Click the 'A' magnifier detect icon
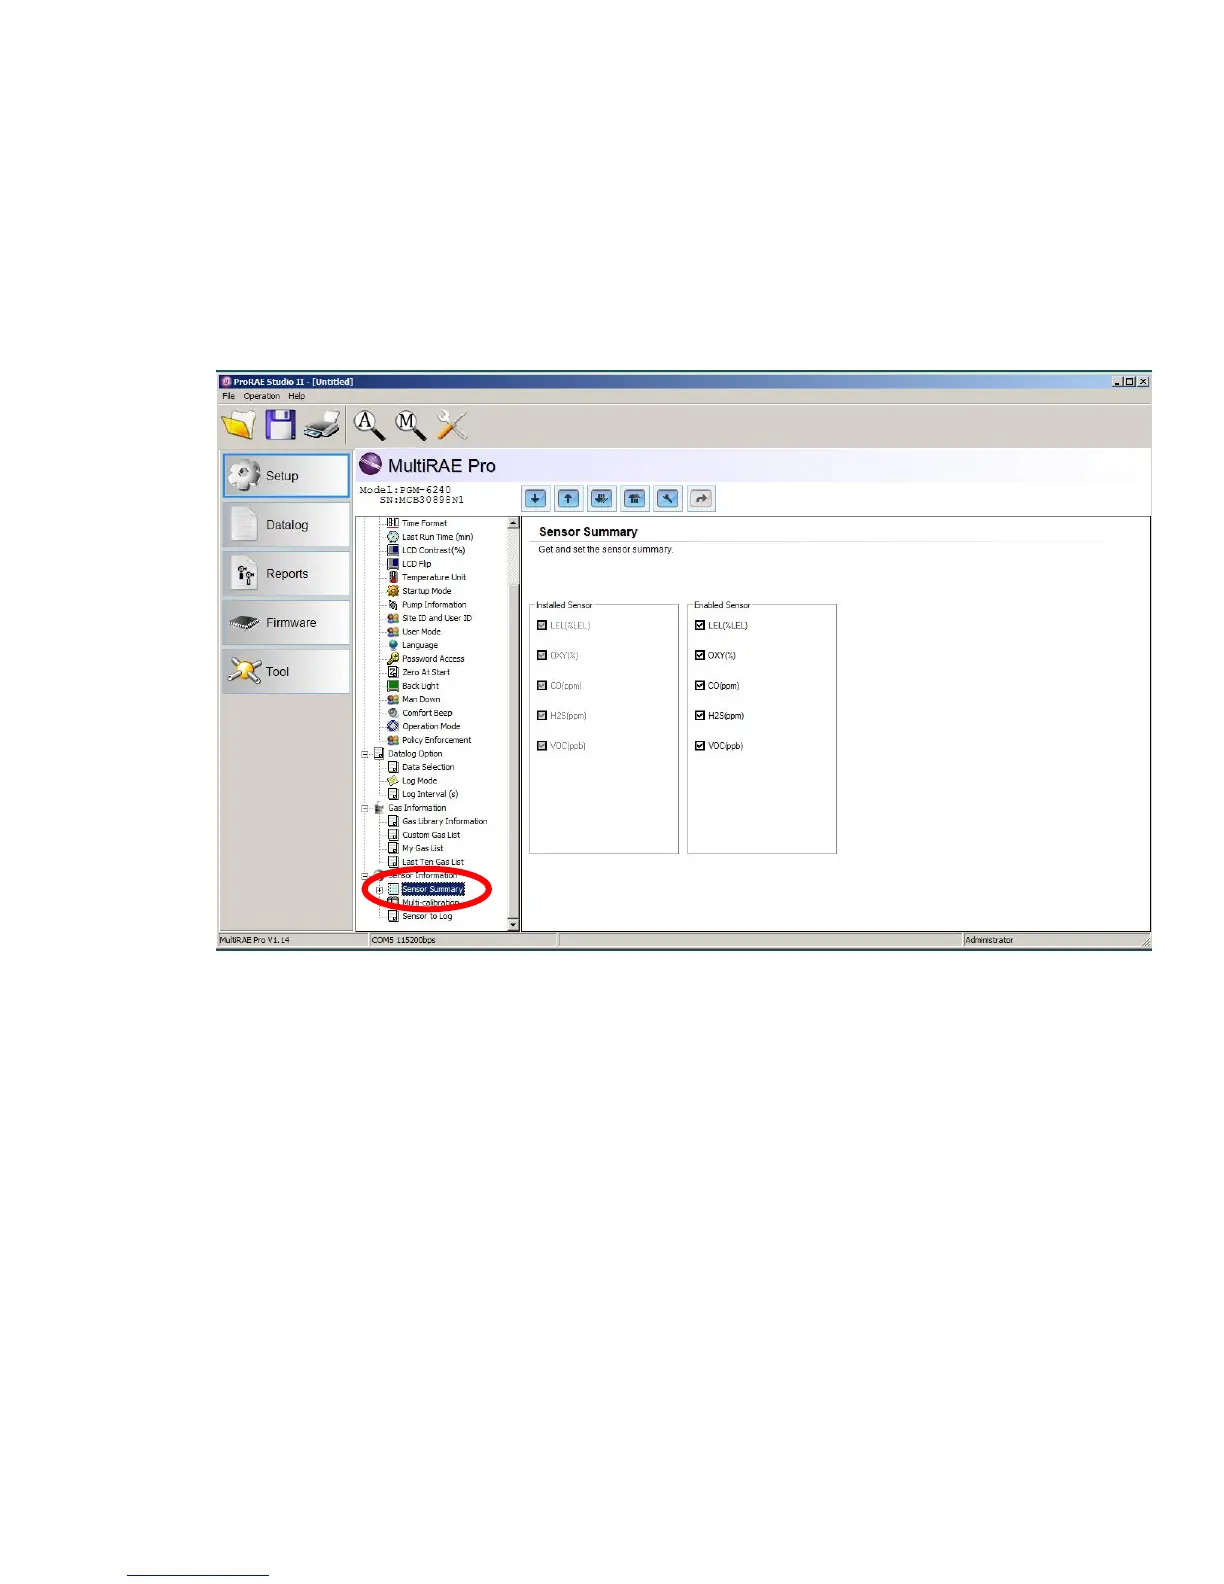1224x1584 pixels. coord(368,425)
